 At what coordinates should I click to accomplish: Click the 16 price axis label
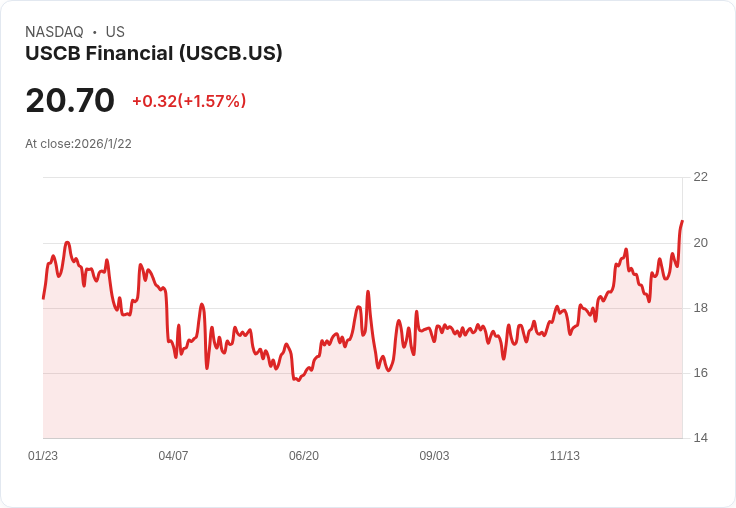coord(700,373)
